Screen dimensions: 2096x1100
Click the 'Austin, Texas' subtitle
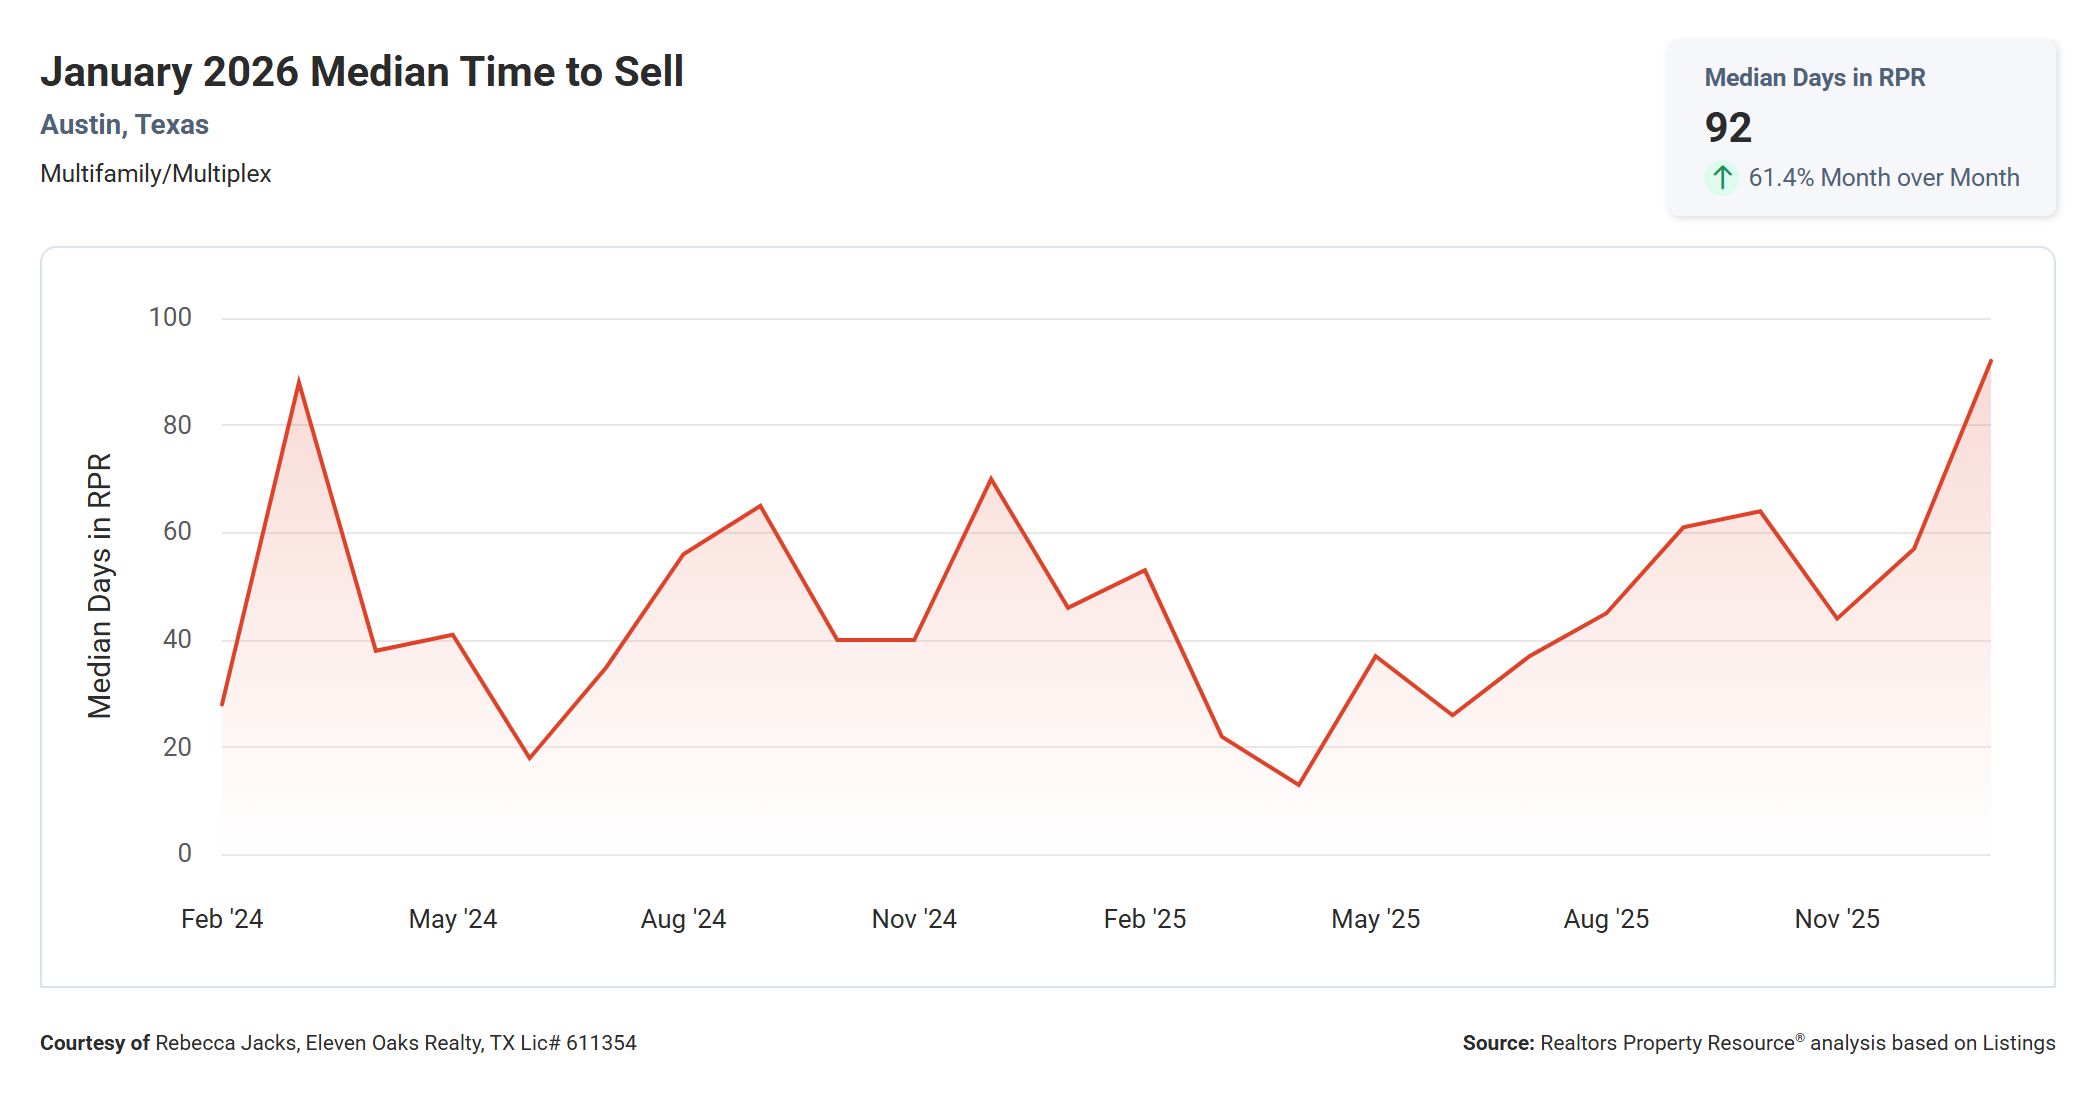[124, 125]
